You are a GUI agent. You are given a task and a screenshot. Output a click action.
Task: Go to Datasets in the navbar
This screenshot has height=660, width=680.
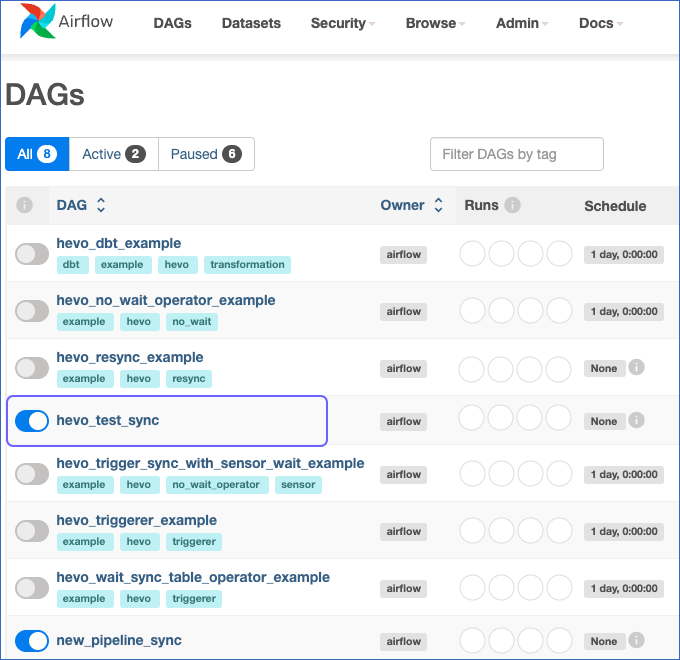[x=251, y=23]
